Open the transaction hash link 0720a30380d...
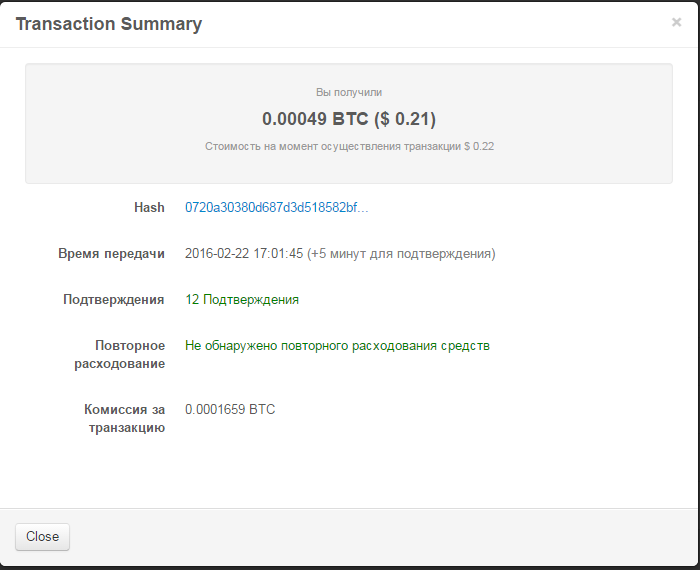Viewport: 700px width, 570px height. (x=277, y=208)
